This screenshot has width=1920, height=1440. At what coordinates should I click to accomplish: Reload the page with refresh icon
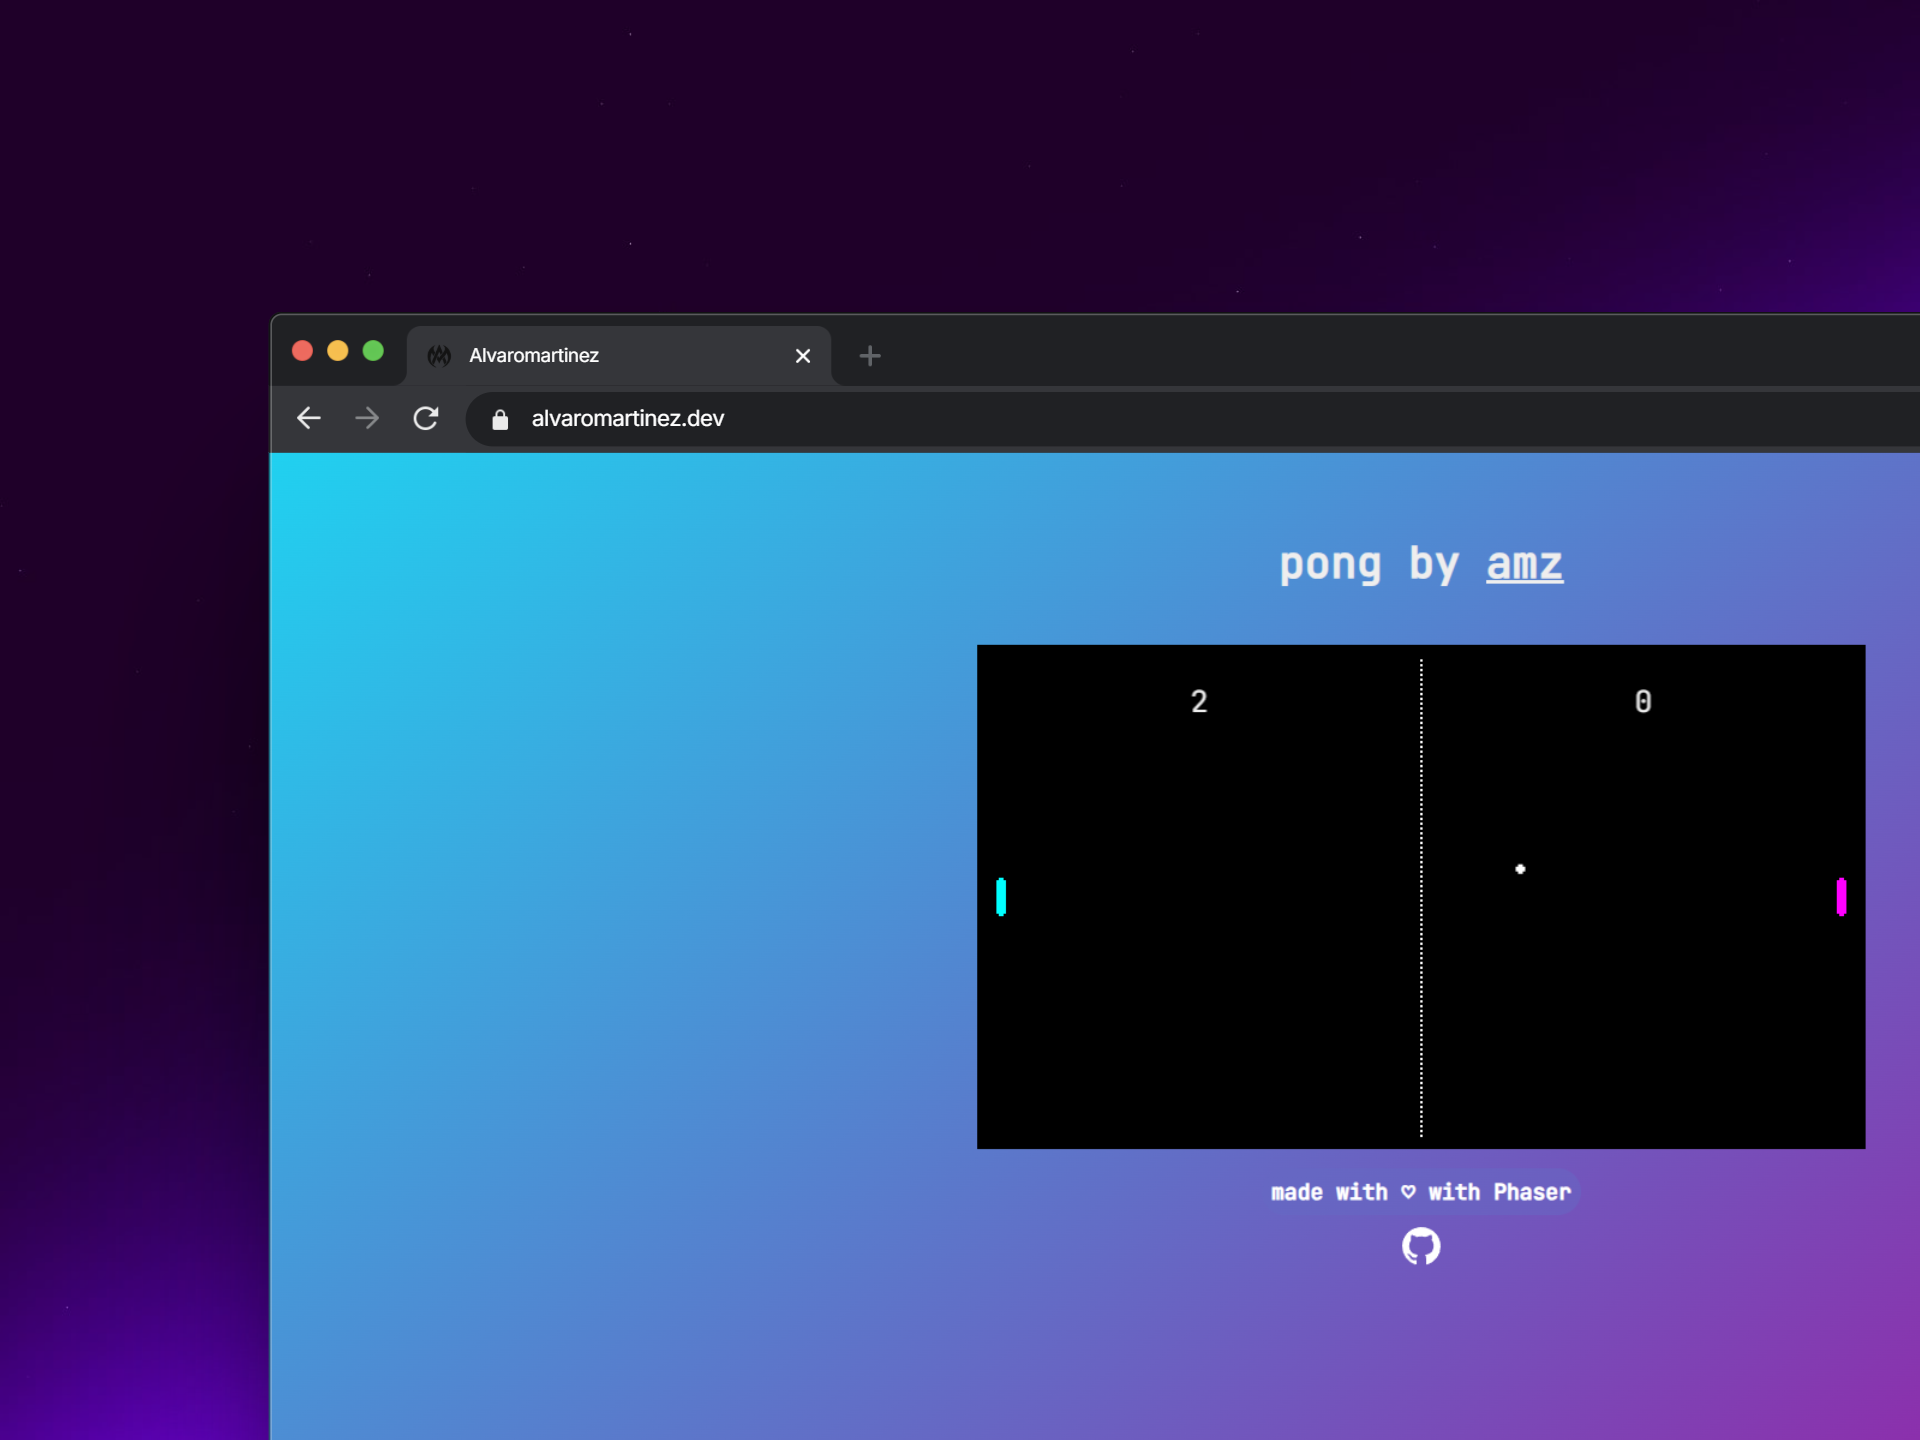tap(426, 418)
